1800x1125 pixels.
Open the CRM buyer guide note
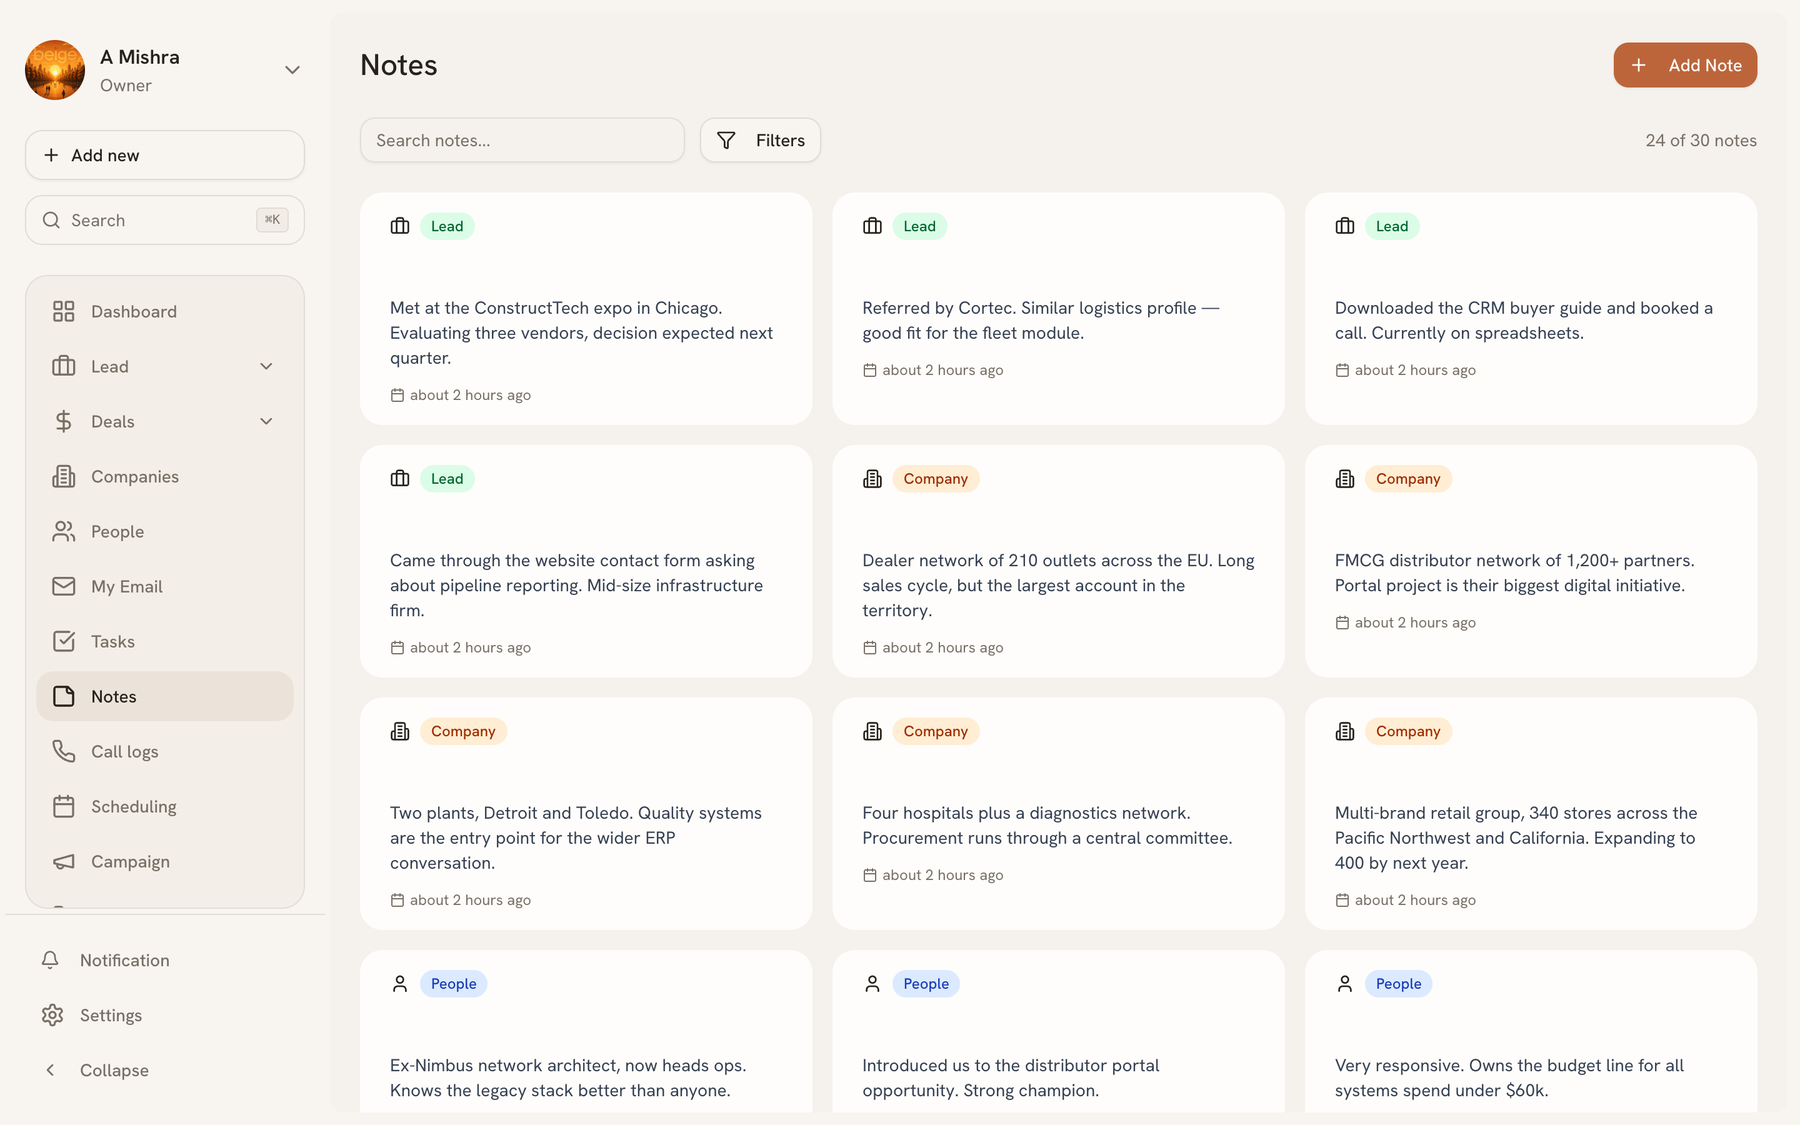[x=1531, y=309]
